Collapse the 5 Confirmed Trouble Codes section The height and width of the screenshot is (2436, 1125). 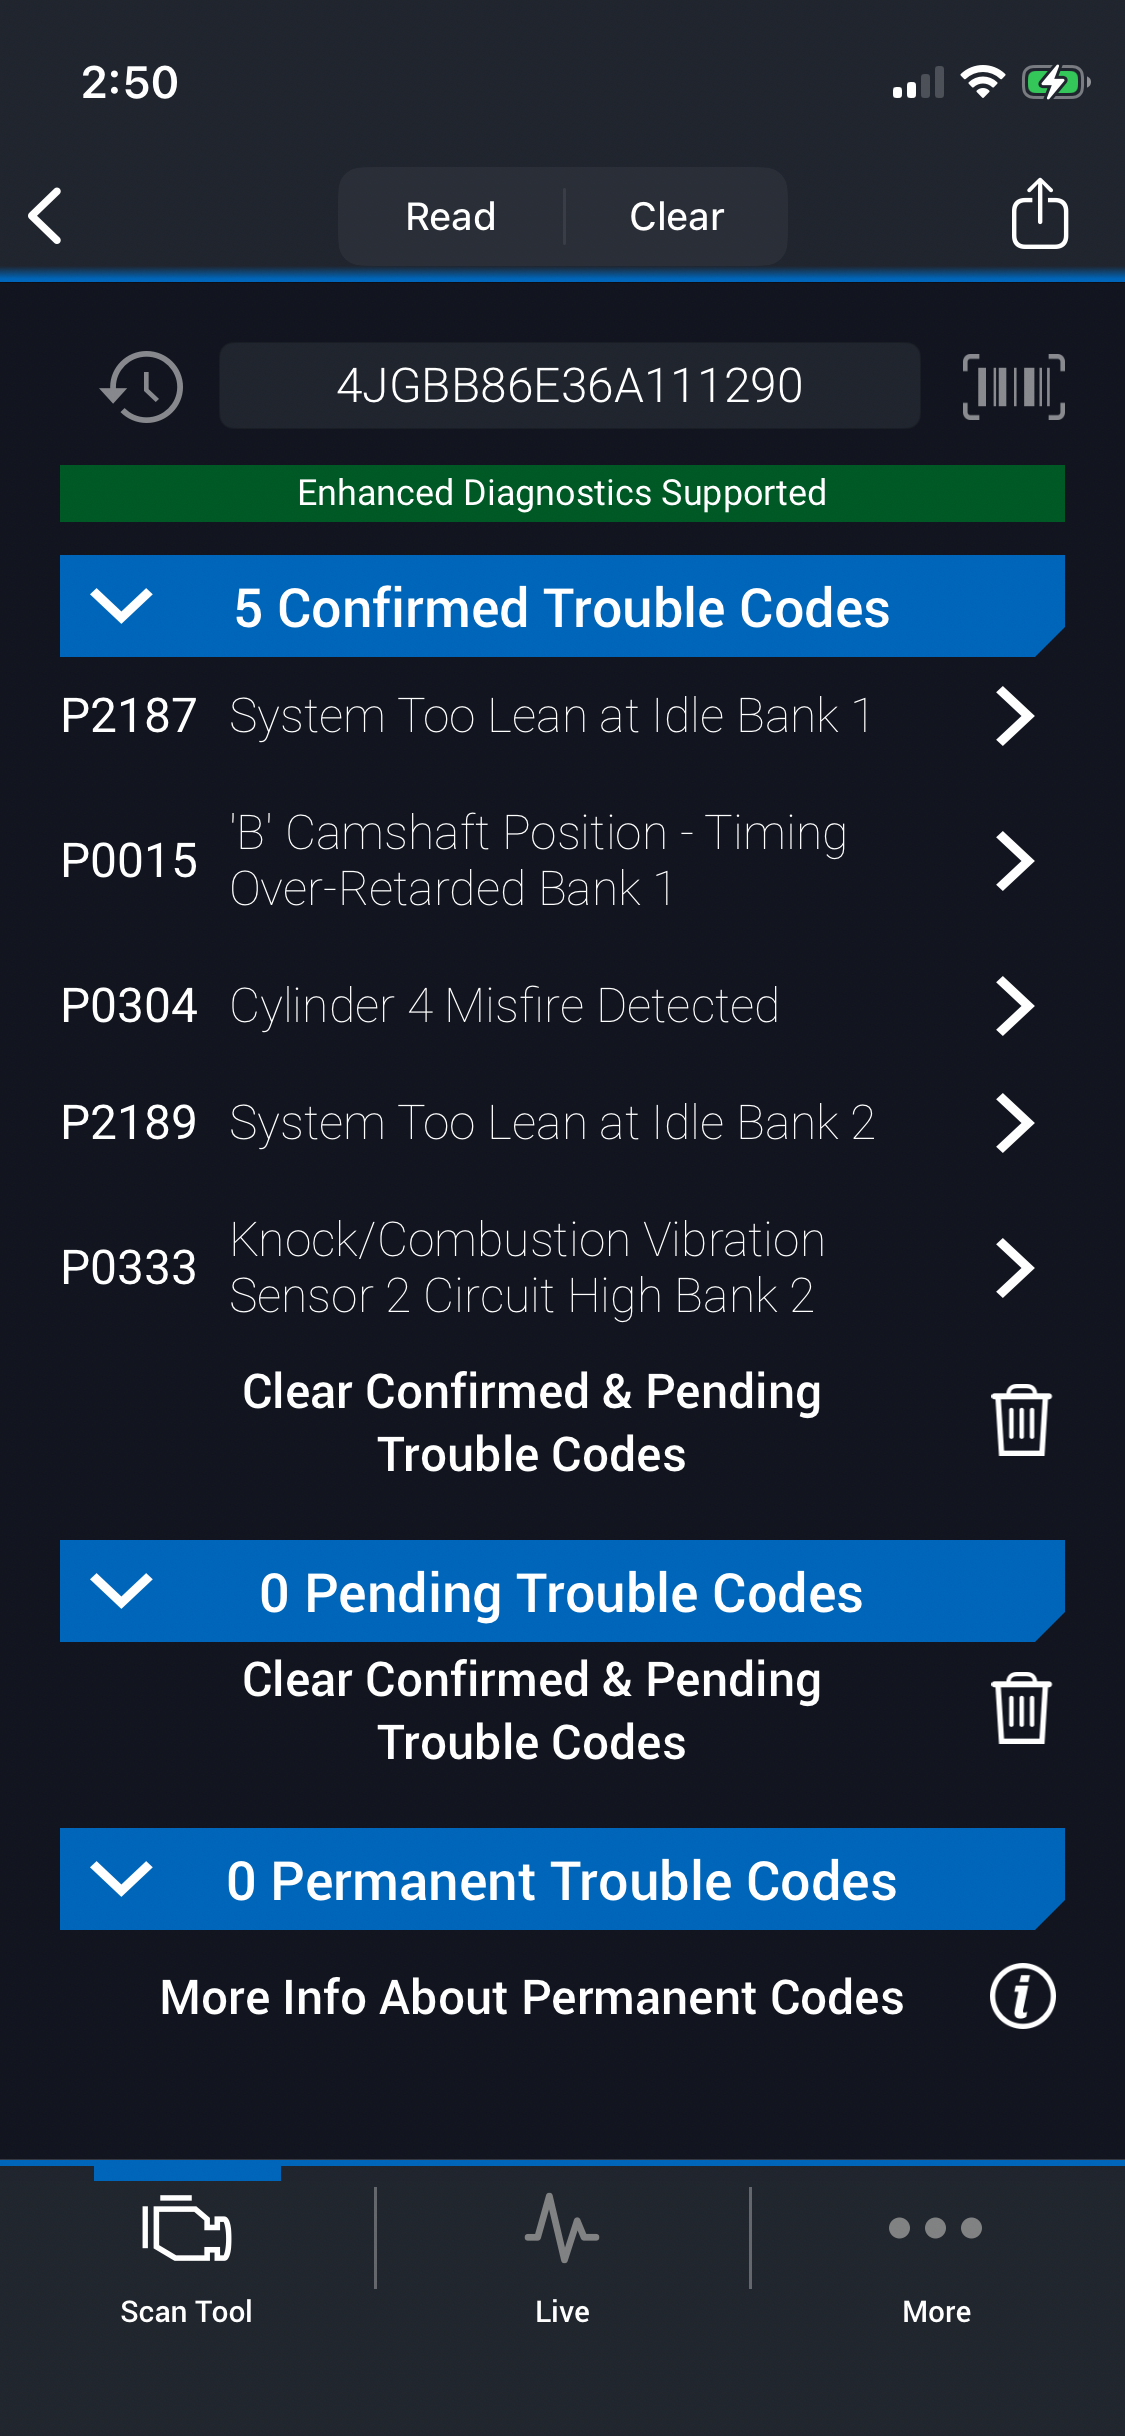pos(122,606)
